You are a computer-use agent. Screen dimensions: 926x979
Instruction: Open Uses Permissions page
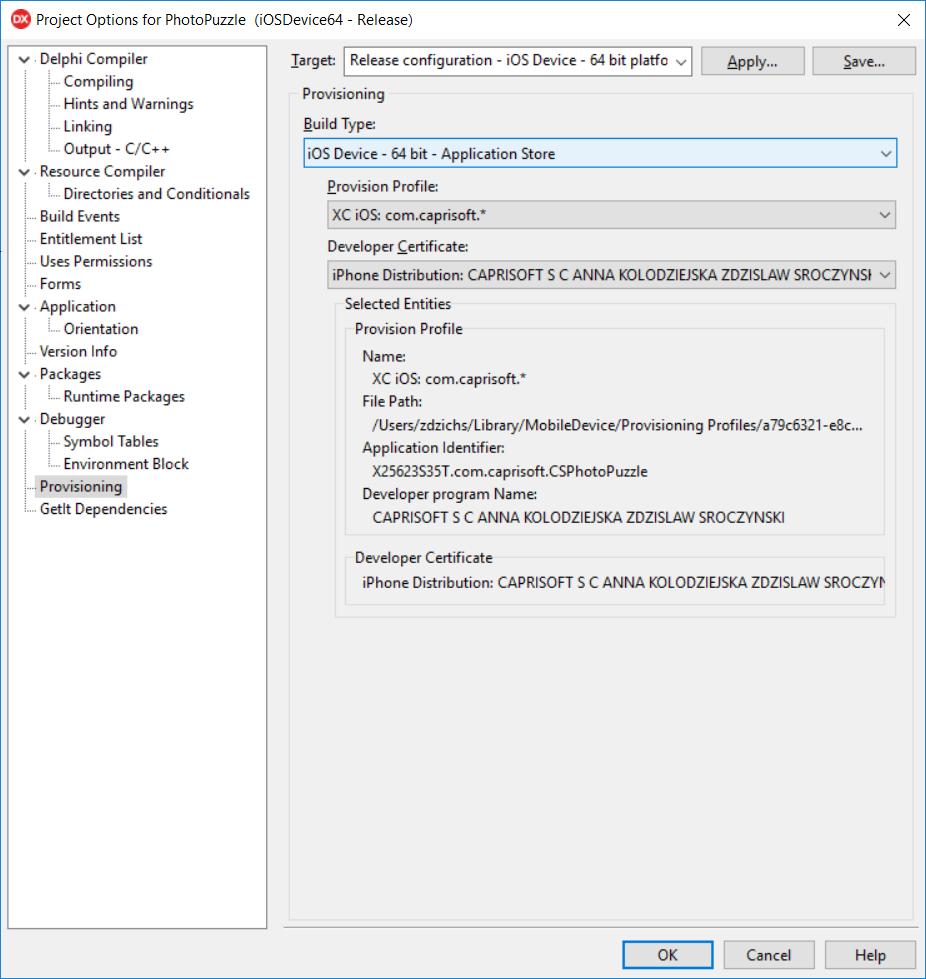point(96,261)
